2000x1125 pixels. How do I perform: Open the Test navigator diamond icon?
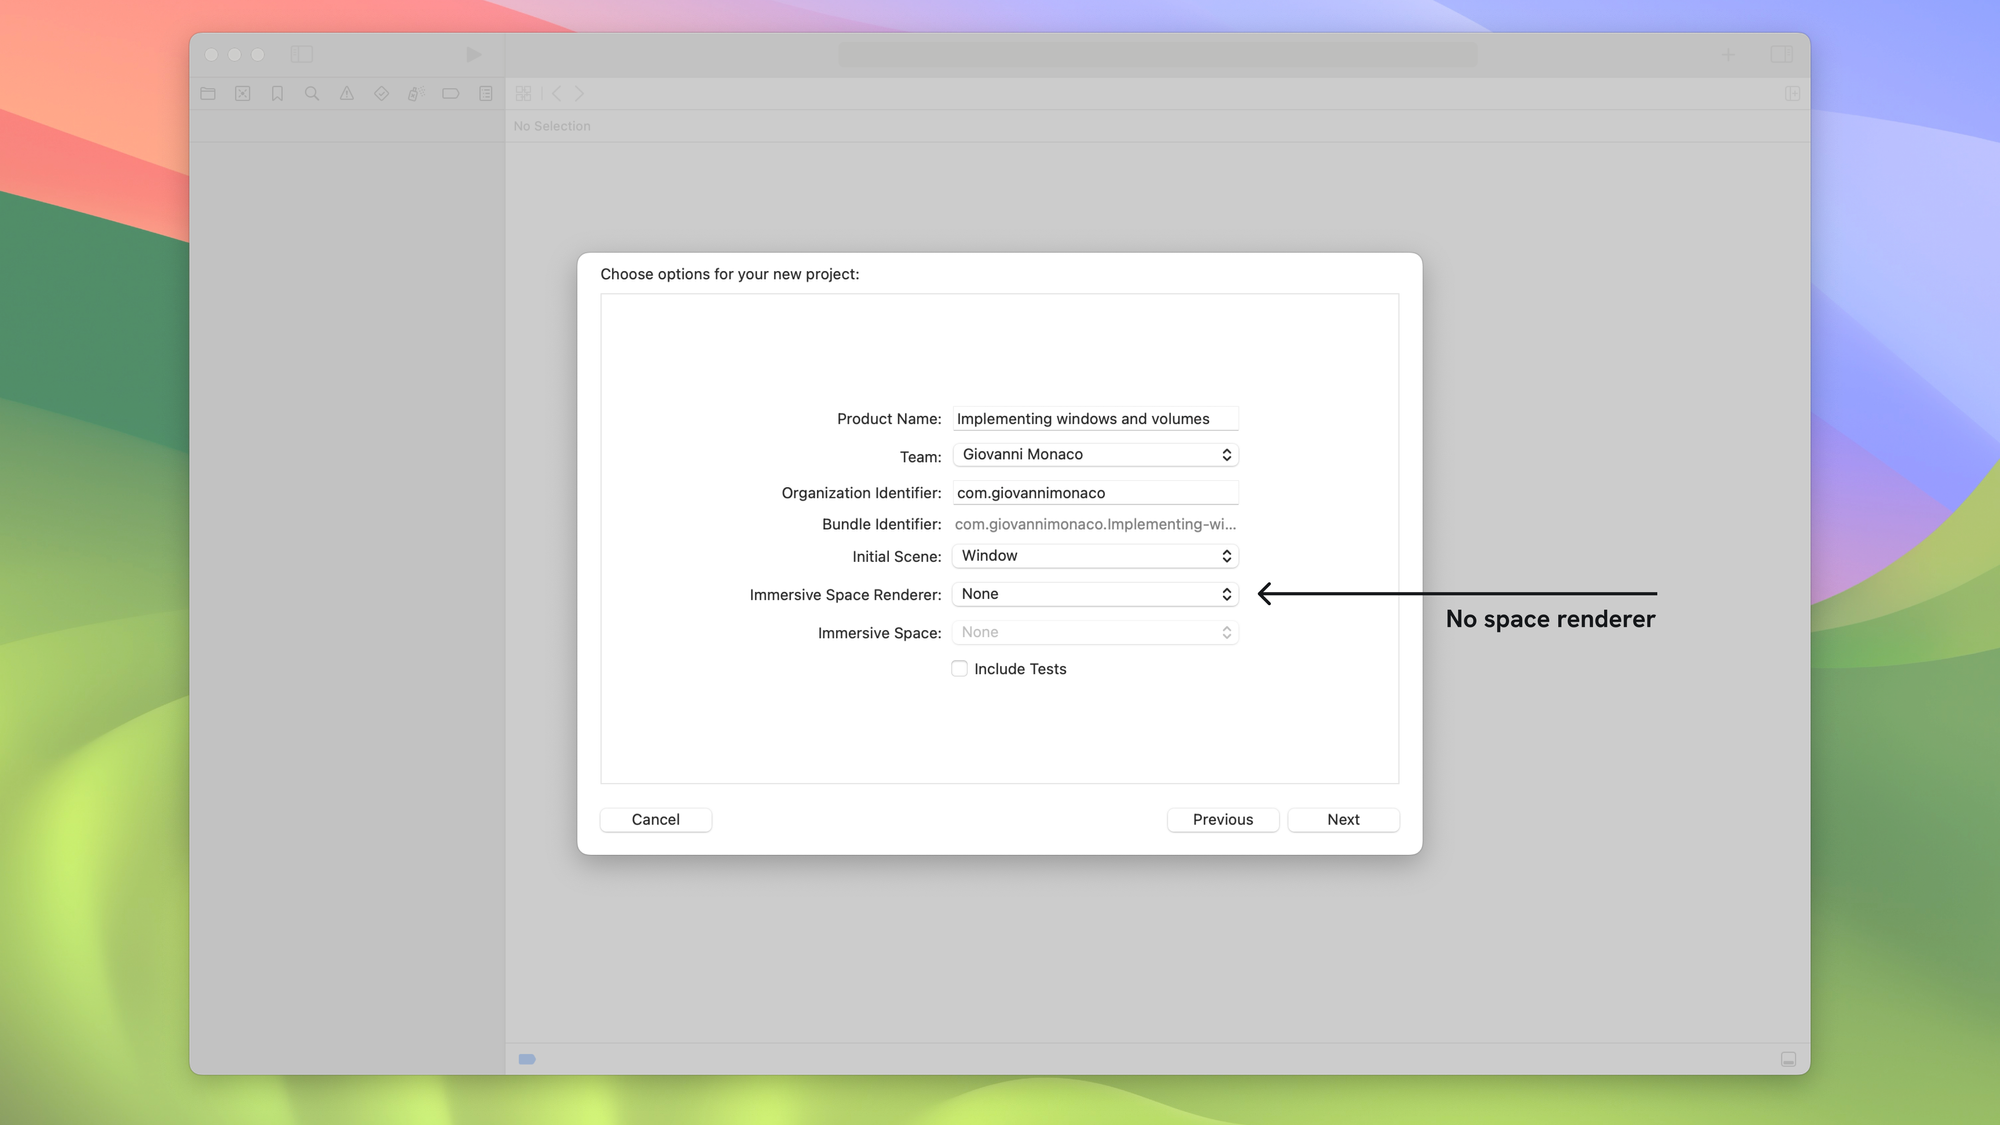(x=381, y=93)
